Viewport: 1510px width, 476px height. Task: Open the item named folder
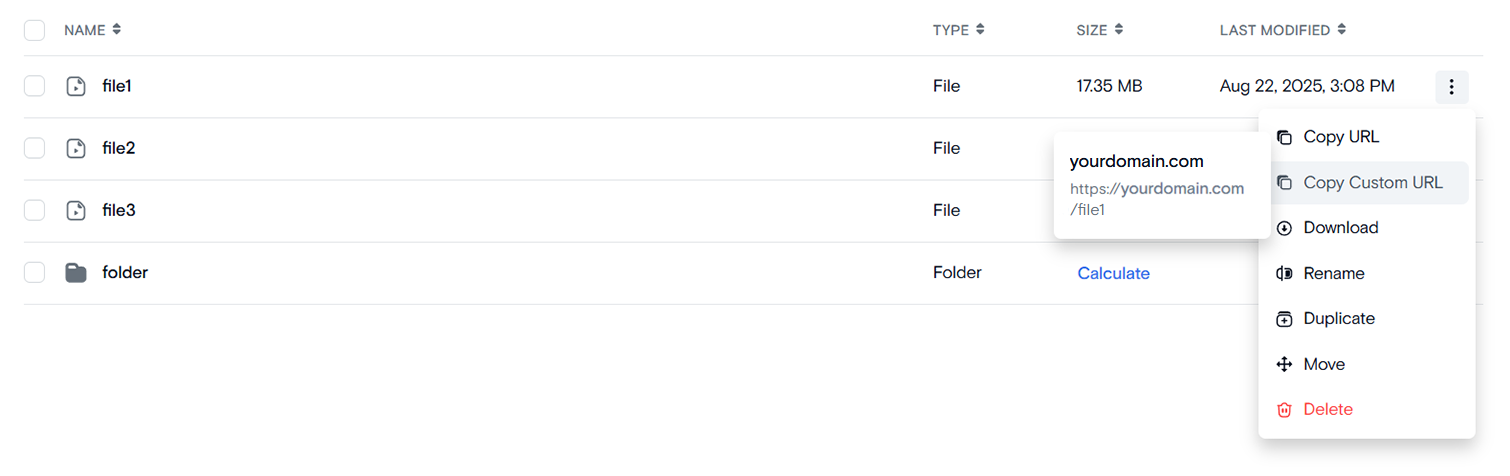click(x=125, y=273)
